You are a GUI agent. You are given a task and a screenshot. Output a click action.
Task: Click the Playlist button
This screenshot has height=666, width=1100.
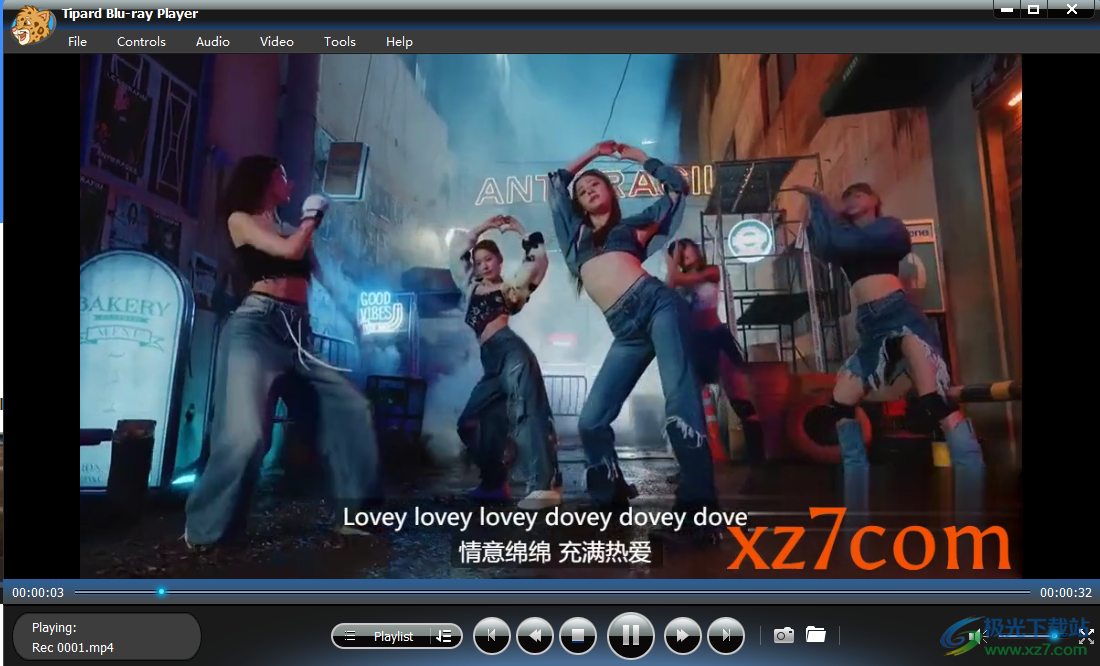click(x=396, y=636)
